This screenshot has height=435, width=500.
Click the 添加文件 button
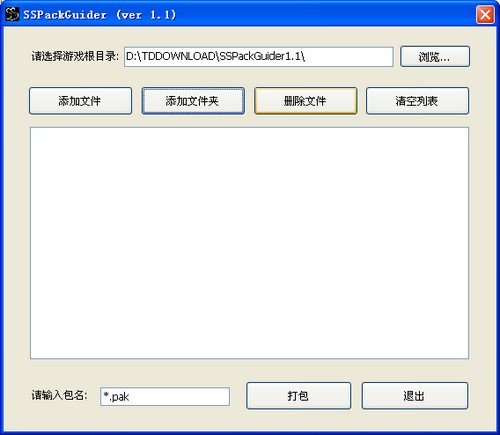80,101
